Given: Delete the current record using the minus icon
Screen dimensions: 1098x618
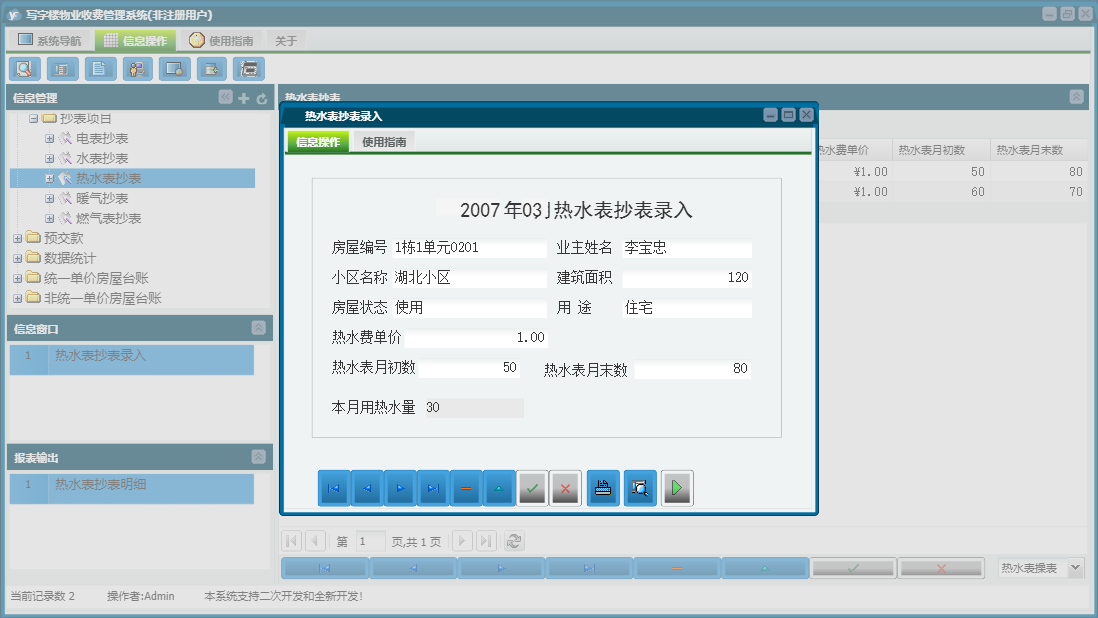Looking at the screenshot, I should (x=466, y=488).
